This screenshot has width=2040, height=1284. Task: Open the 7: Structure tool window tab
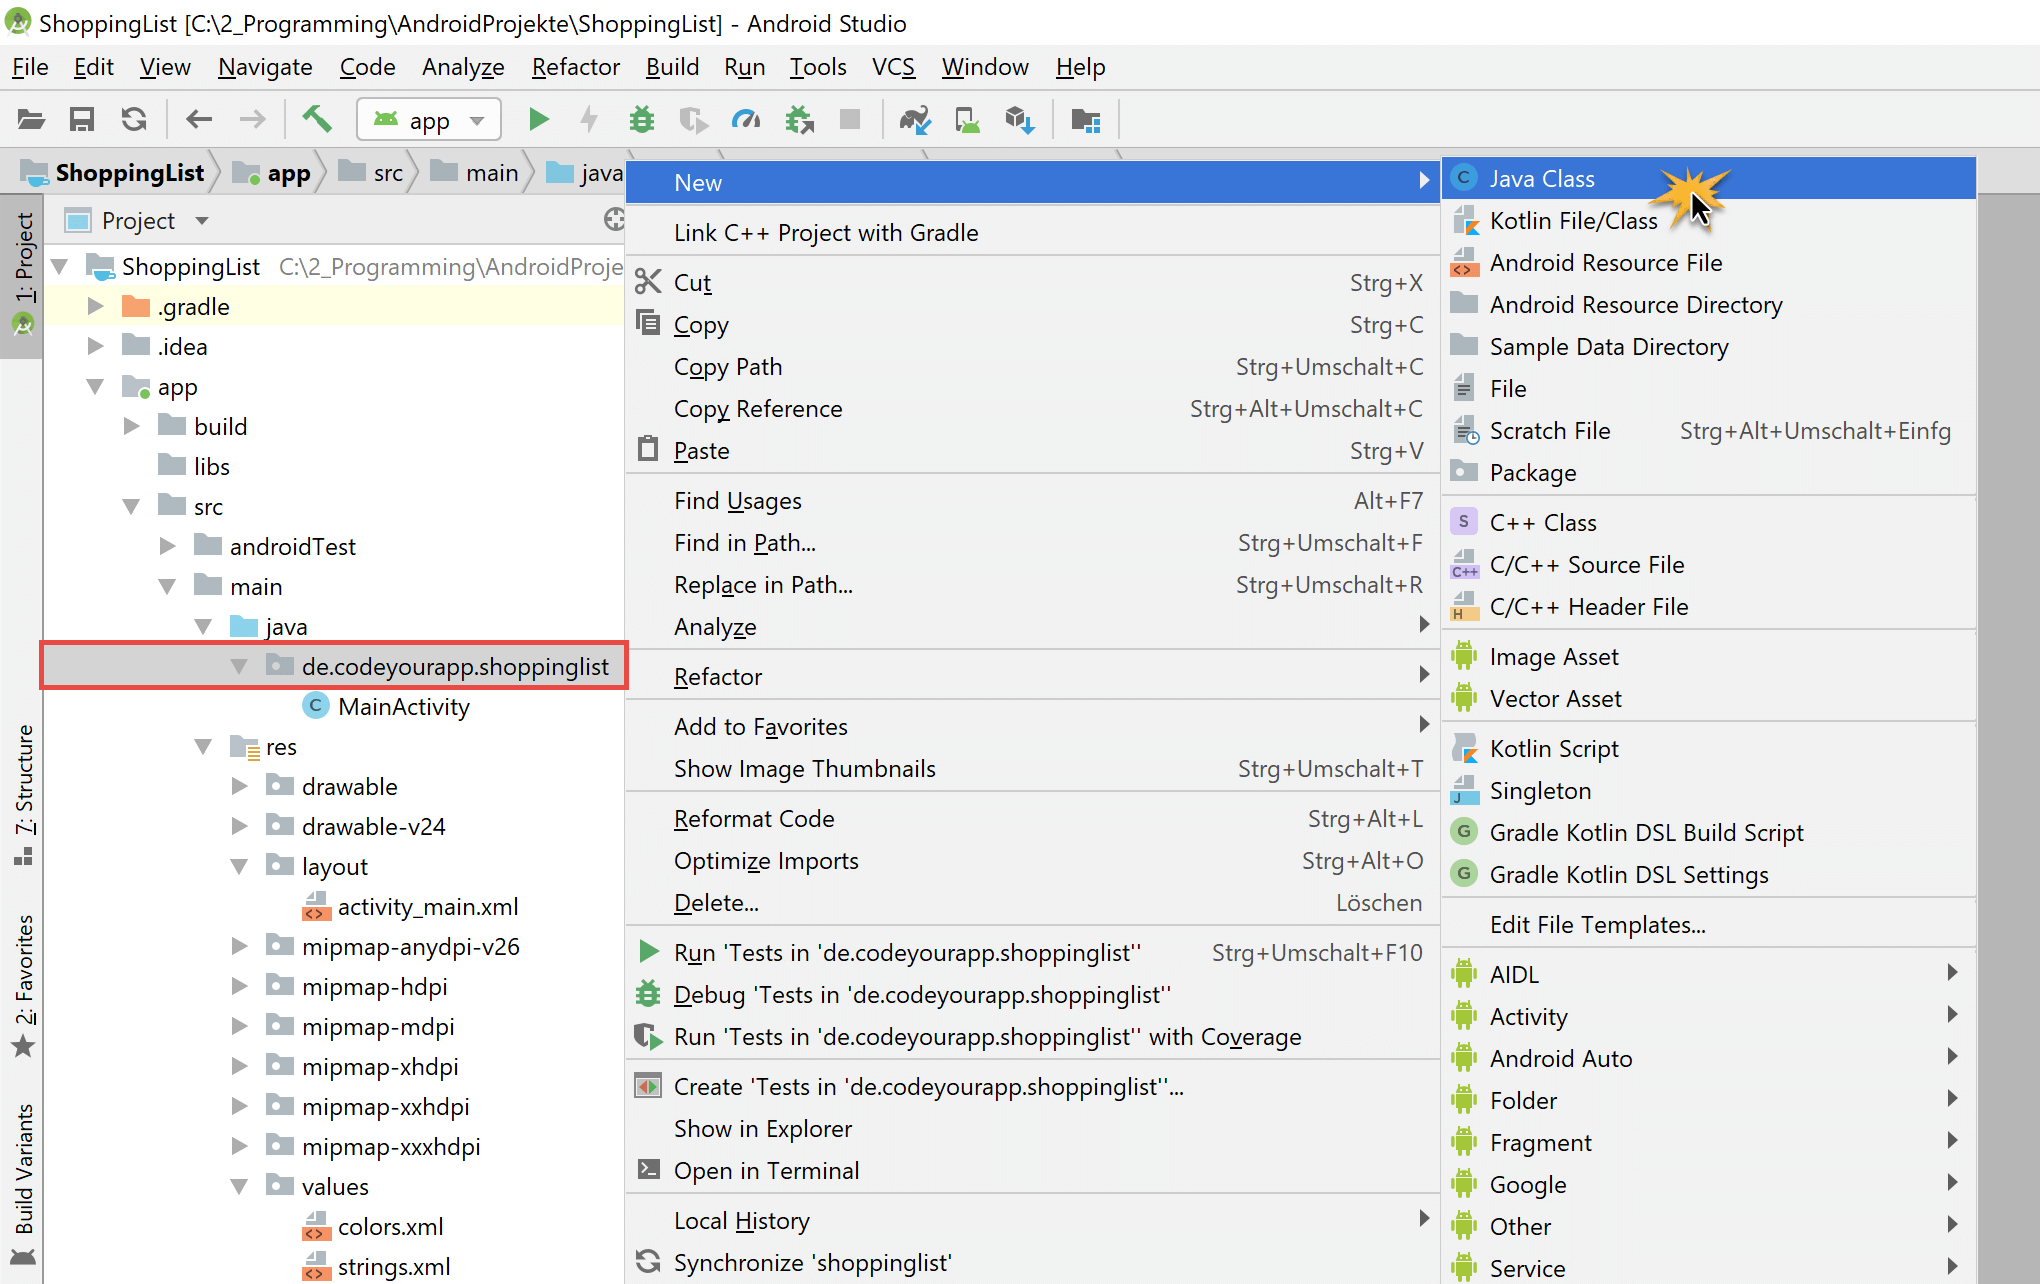tap(22, 795)
